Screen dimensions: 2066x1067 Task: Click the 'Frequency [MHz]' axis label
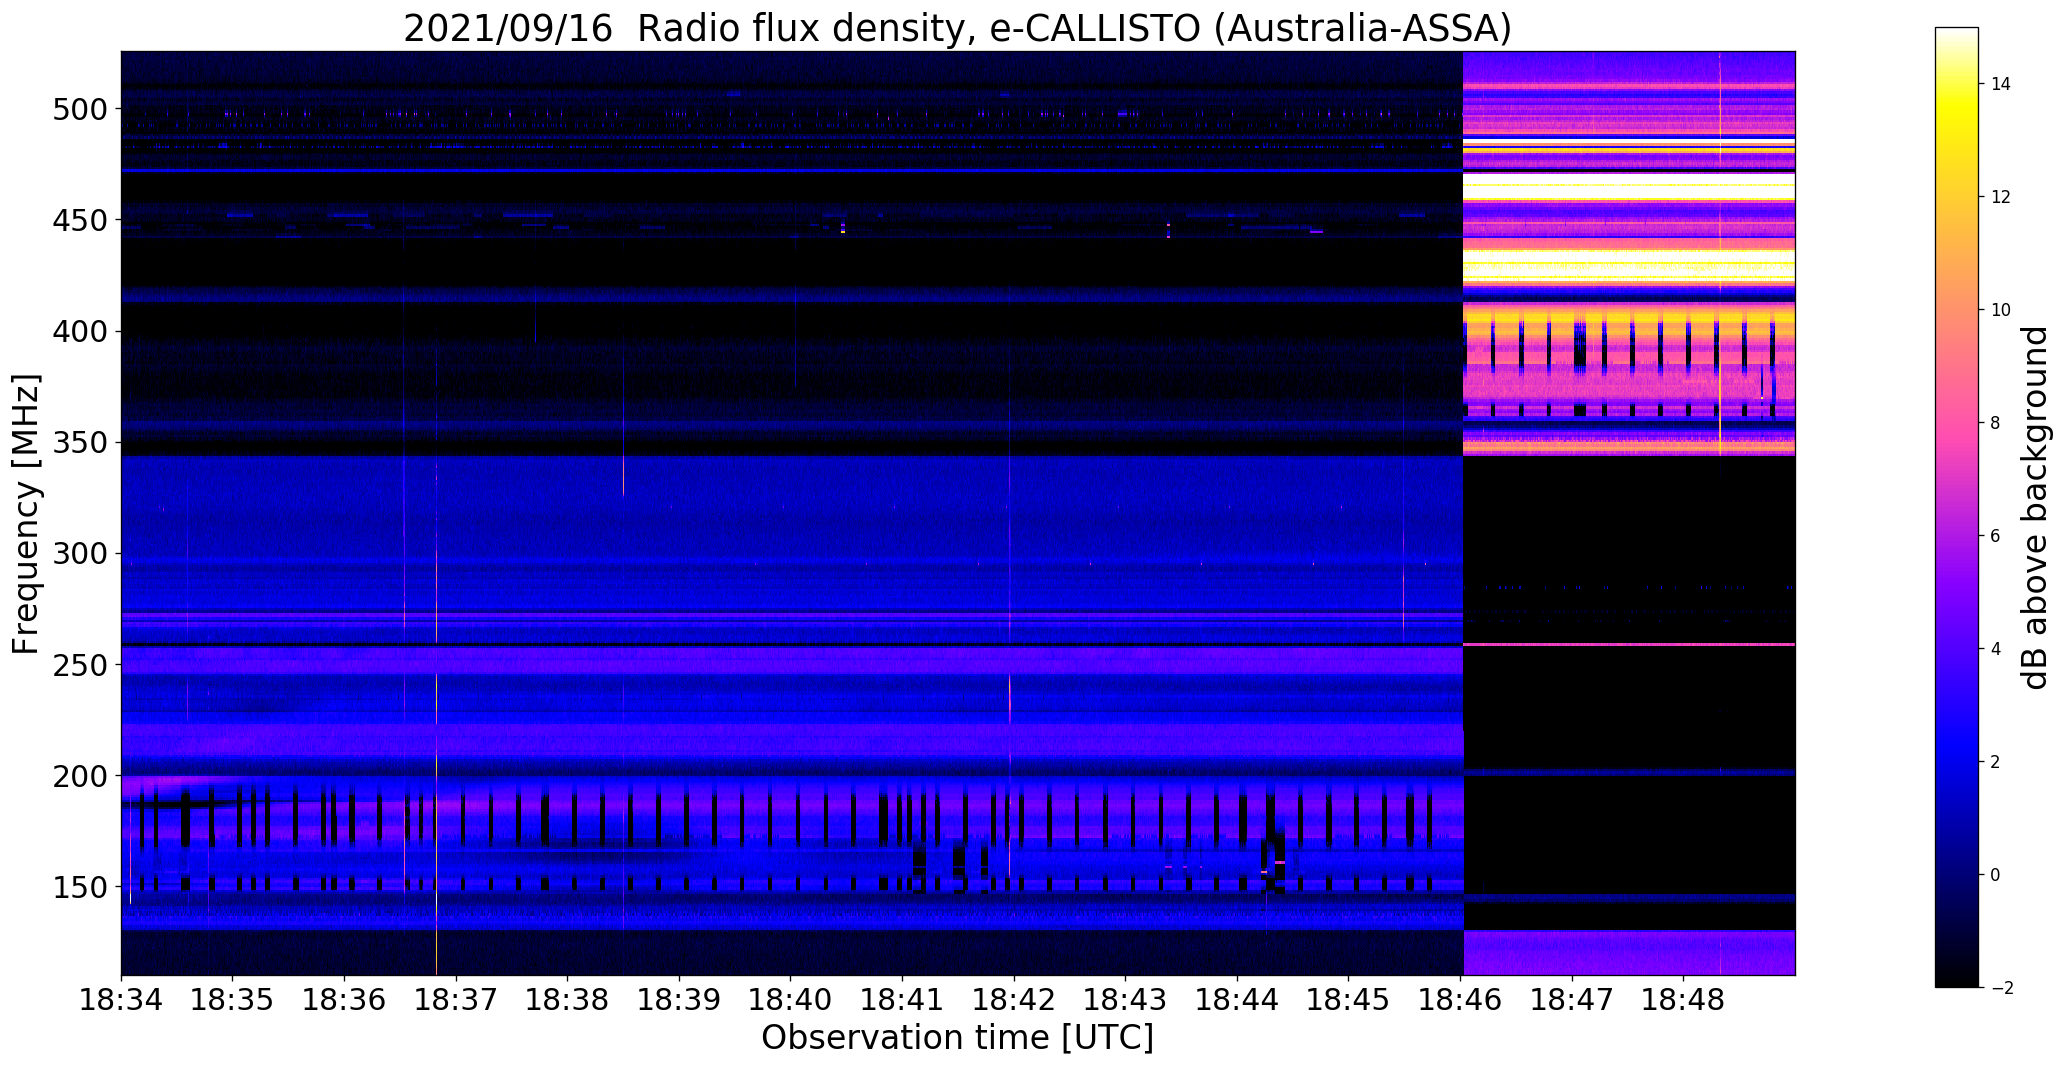click(x=27, y=514)
